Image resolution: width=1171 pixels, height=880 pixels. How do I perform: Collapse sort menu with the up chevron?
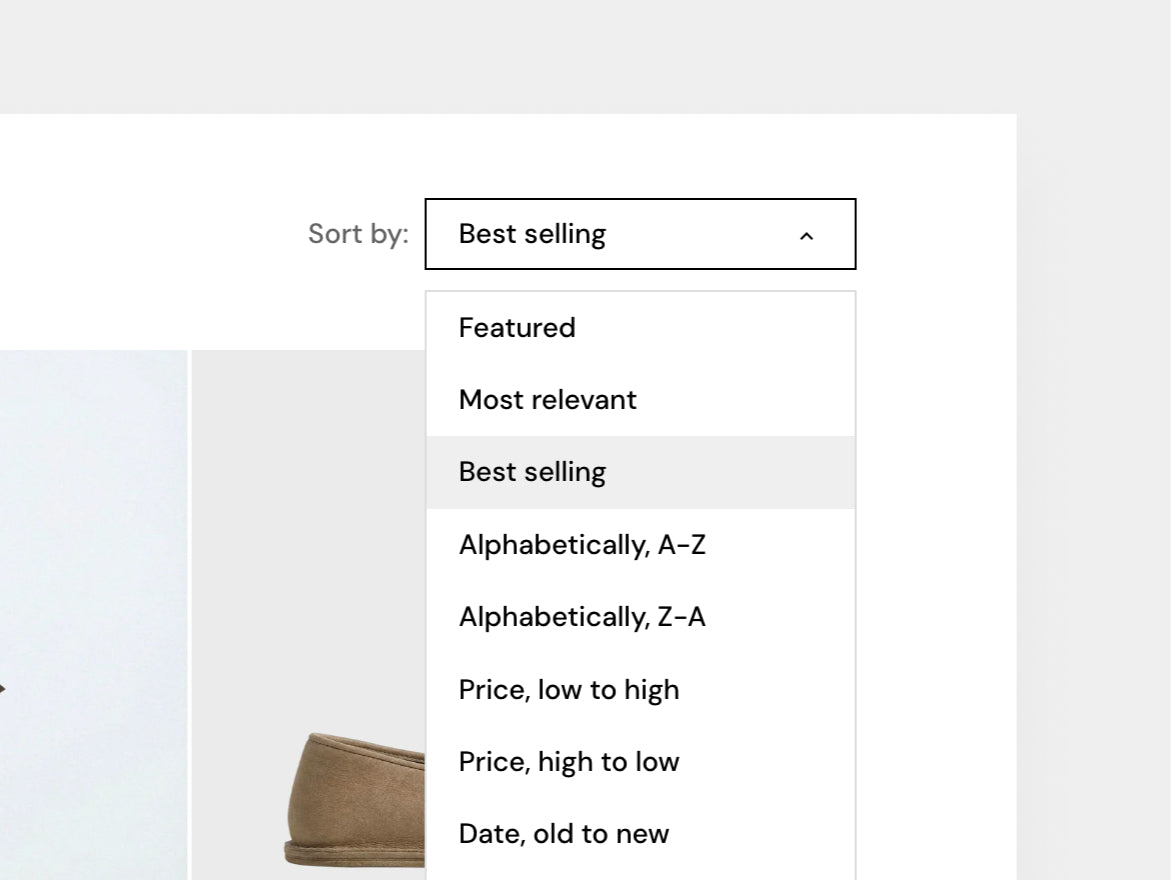tap(806, 236)
